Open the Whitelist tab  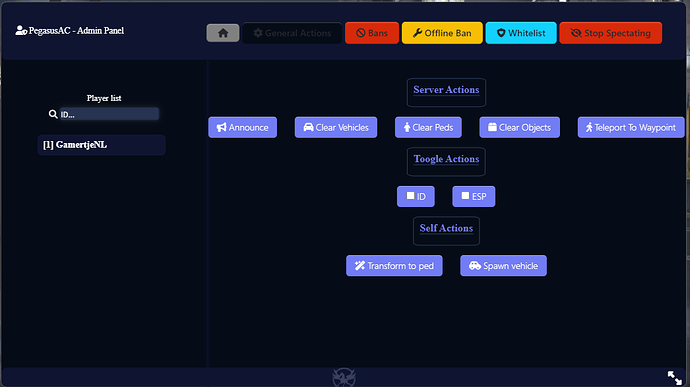point(521,33)
